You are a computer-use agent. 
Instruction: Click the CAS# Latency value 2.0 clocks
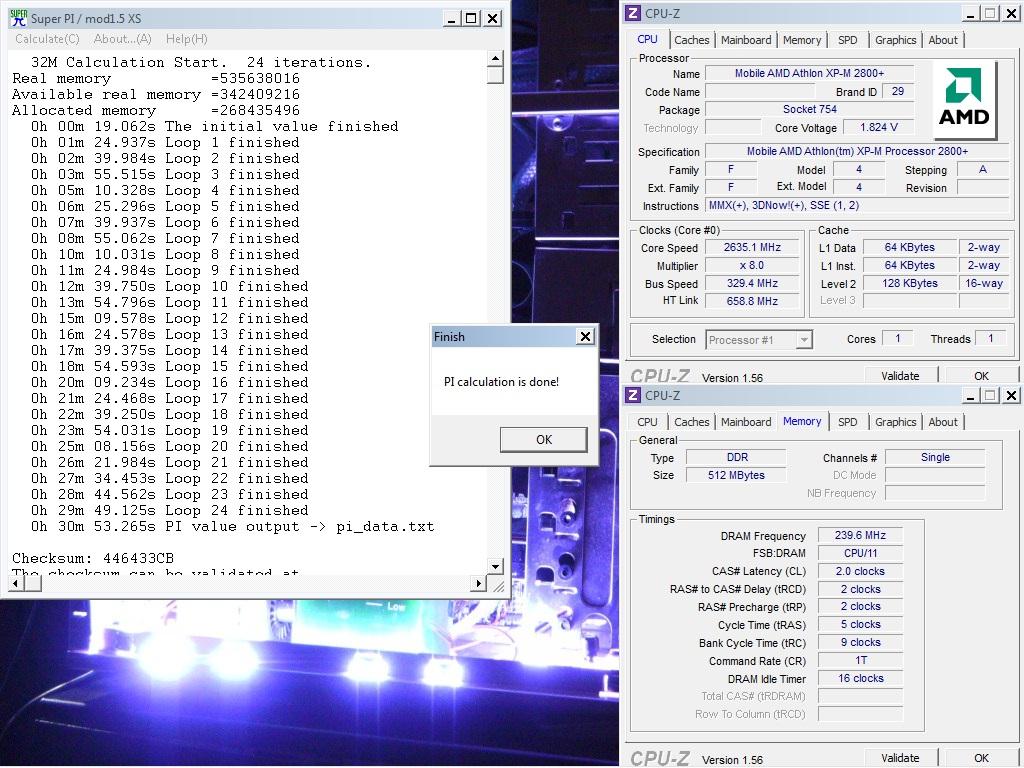point(860,571)
